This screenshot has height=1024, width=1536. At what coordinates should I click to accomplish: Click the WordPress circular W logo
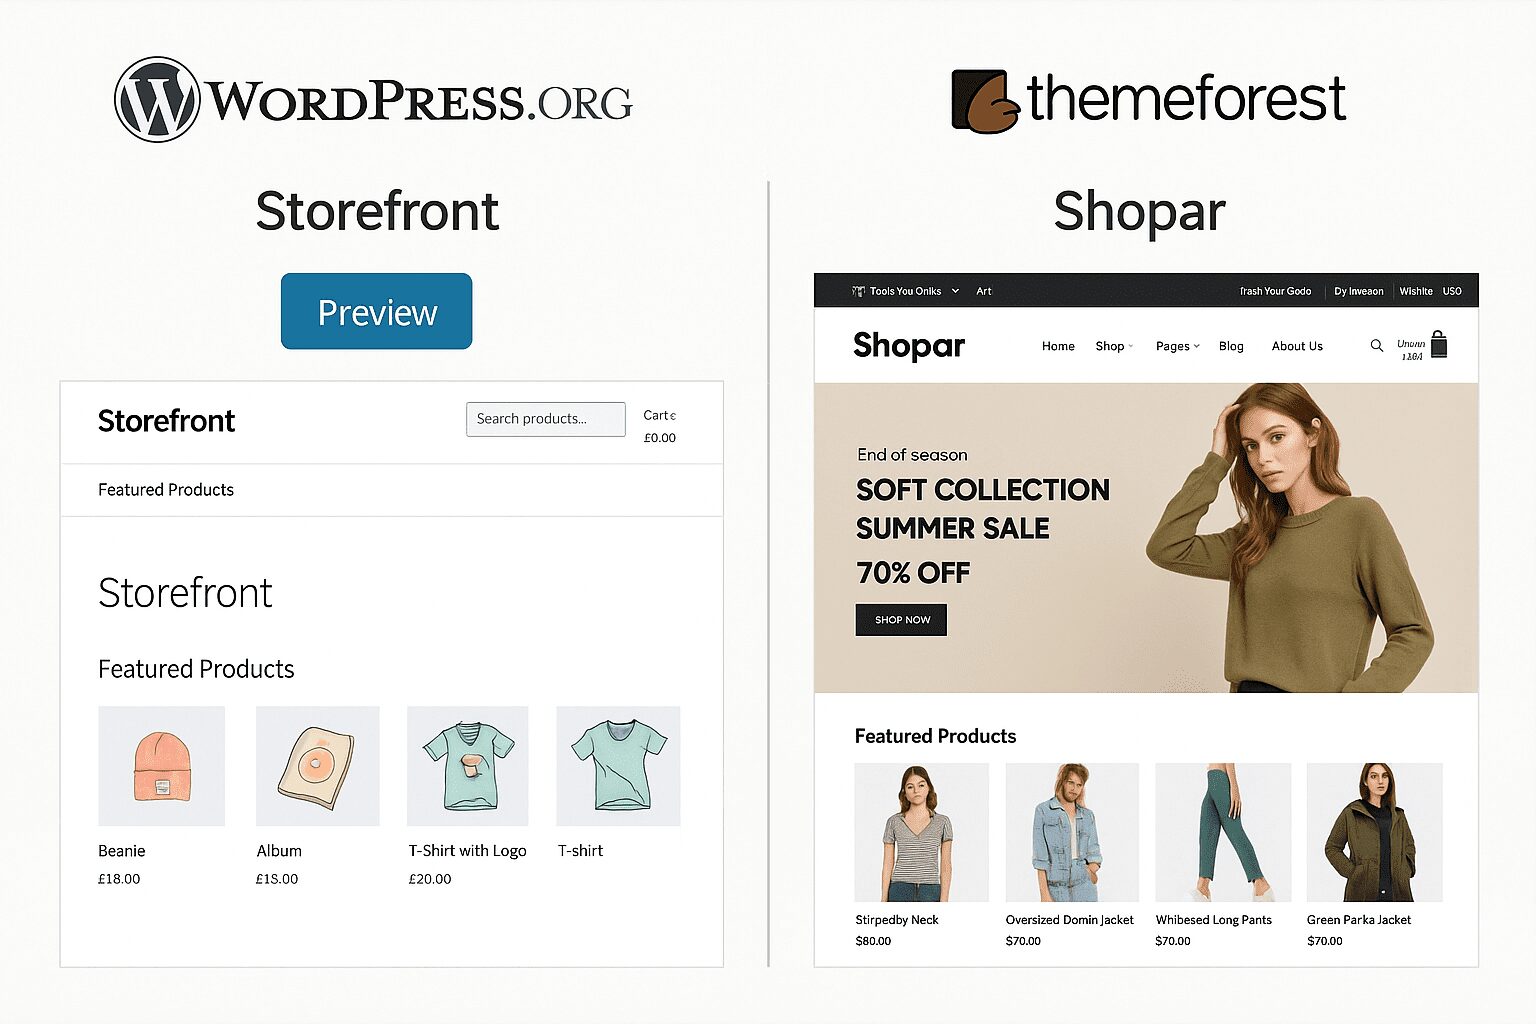[157, 100]
